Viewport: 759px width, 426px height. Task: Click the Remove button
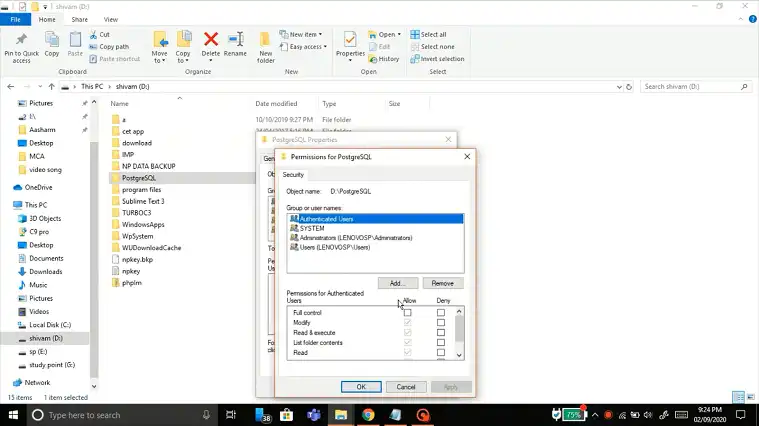(x=442, y=283)
